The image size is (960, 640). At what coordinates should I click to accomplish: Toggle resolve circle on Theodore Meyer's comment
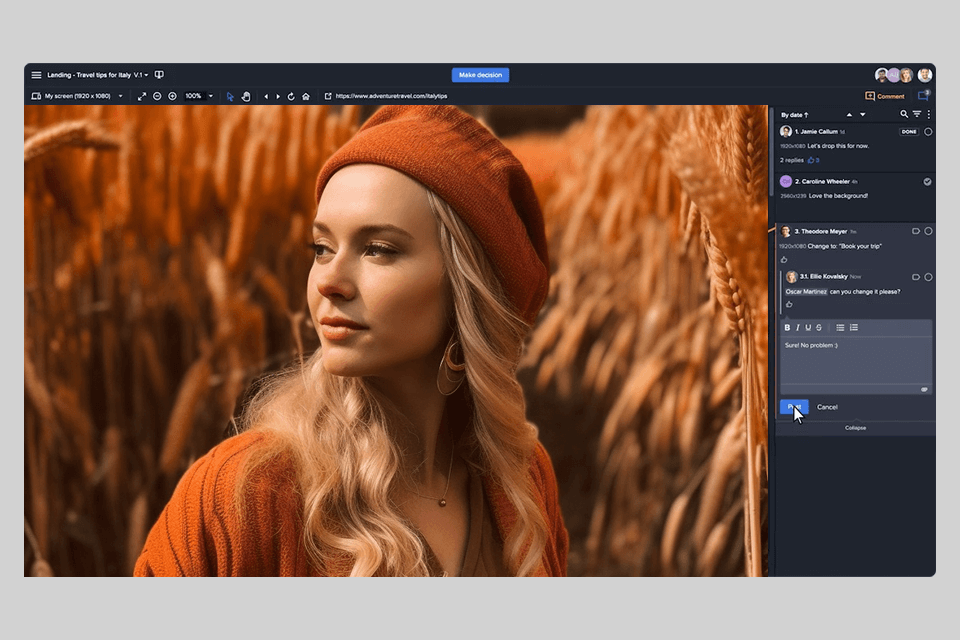928,231
